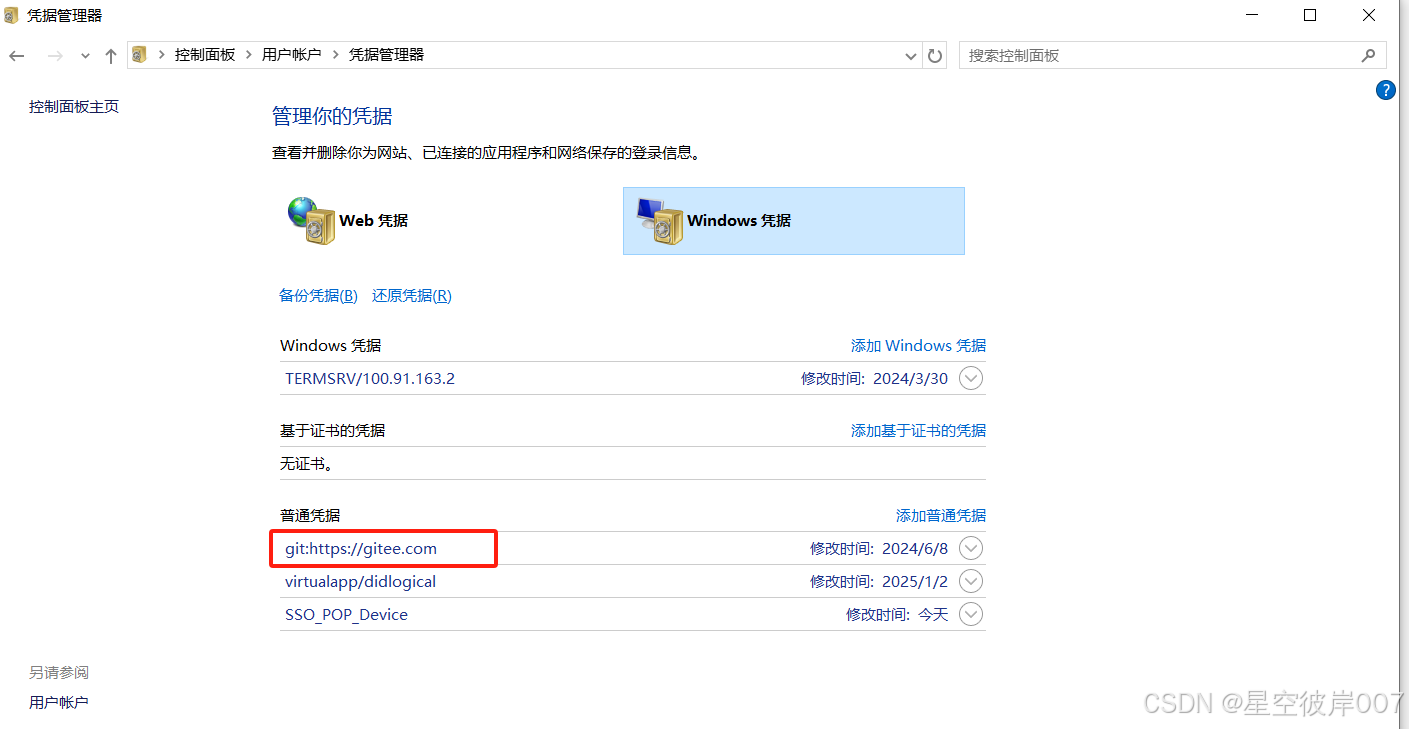Screen dimensions: 1409x729
Task: Click chevron between 控制面板 and 用户帐户
Action: point(249,55)
